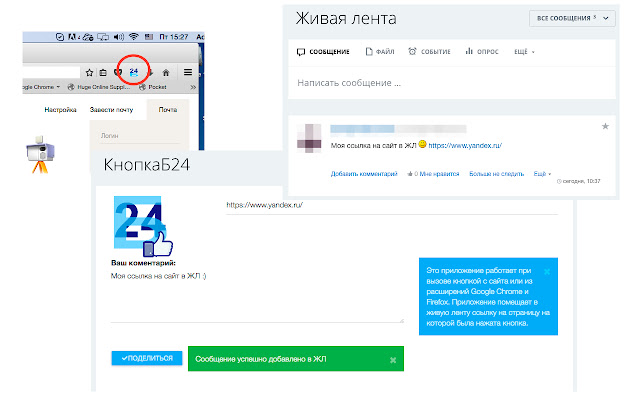640x400 pixels.
Task: Click the smiley emoji in the post
Action: pos(422,144)
